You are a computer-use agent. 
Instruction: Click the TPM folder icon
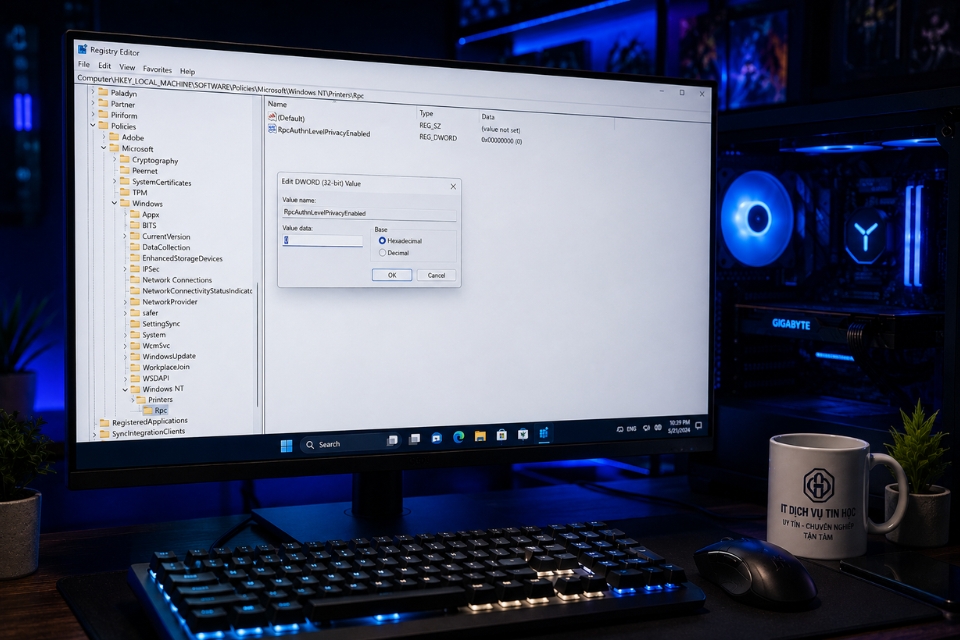[x=125, y=192]
